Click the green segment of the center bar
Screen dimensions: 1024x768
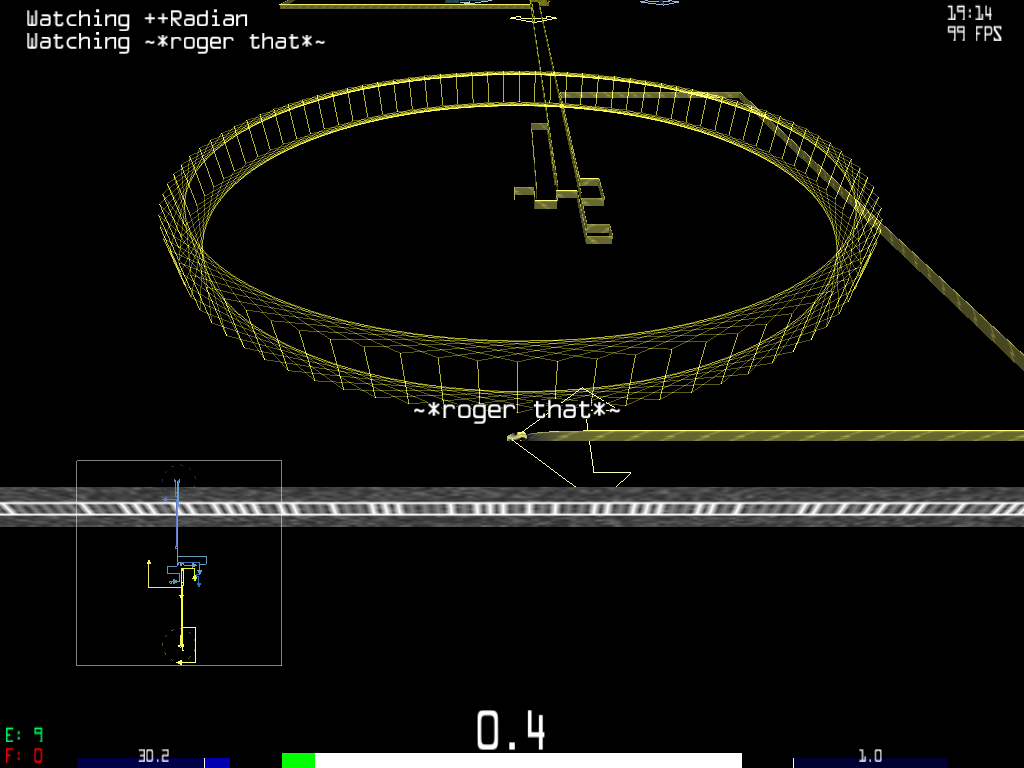point(298,761)
